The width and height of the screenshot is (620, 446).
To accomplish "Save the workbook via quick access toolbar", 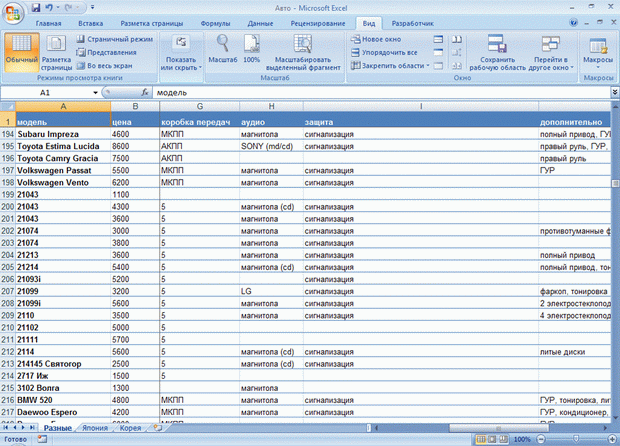I will coord(36,8).
